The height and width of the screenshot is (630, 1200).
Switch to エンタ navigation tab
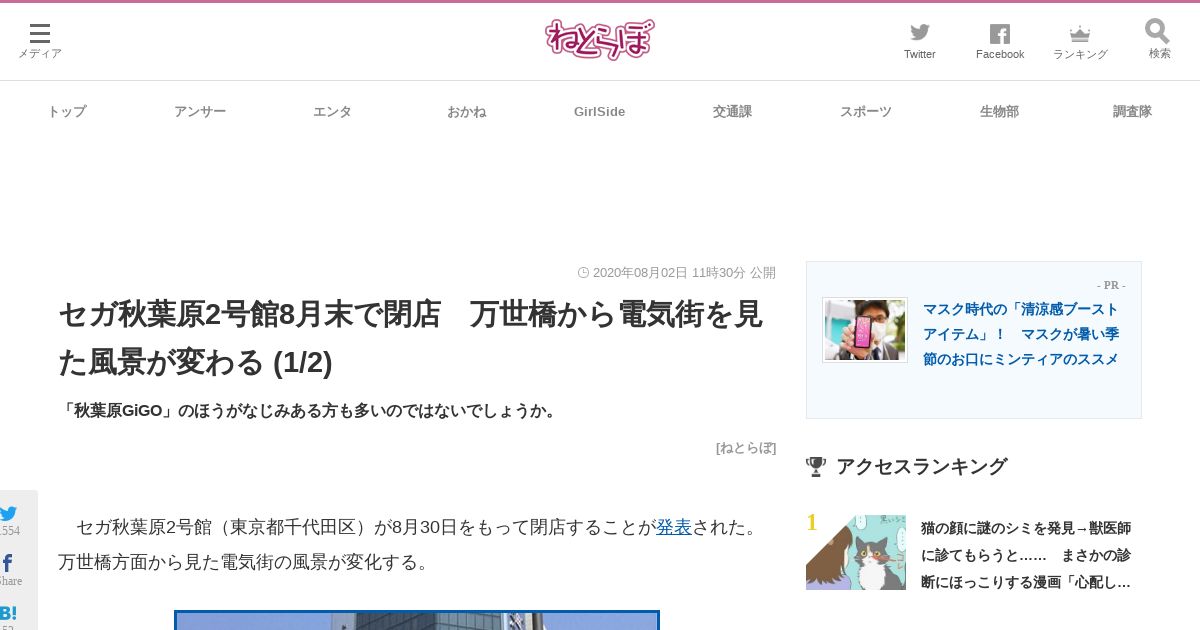coord(332,112)
